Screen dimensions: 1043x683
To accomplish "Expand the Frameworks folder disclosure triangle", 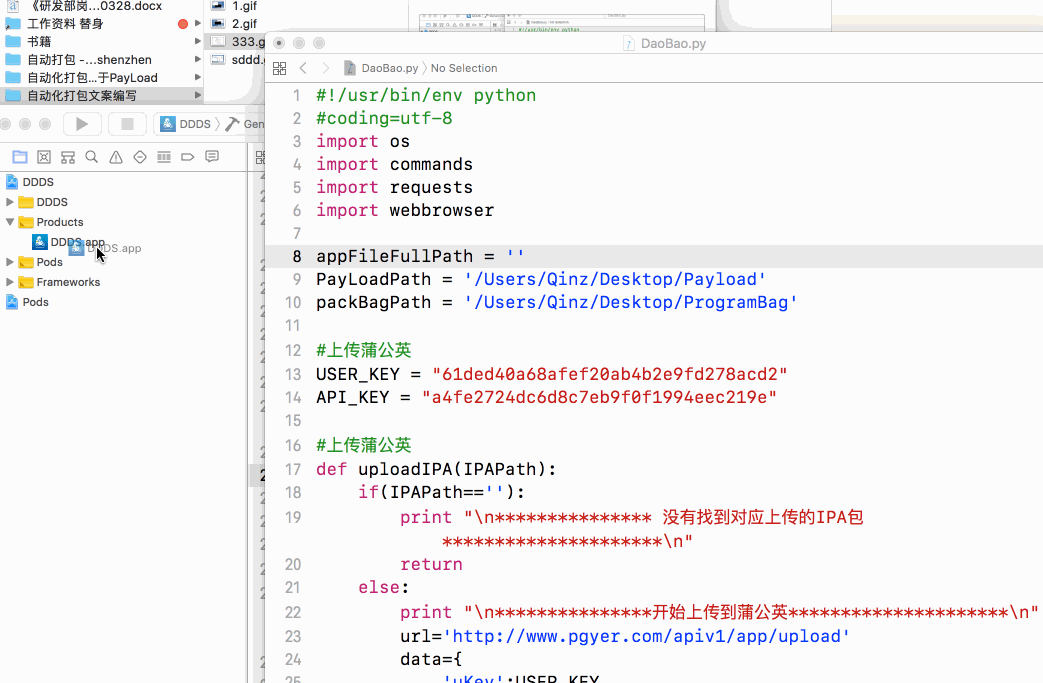I will tap(9, 281).
